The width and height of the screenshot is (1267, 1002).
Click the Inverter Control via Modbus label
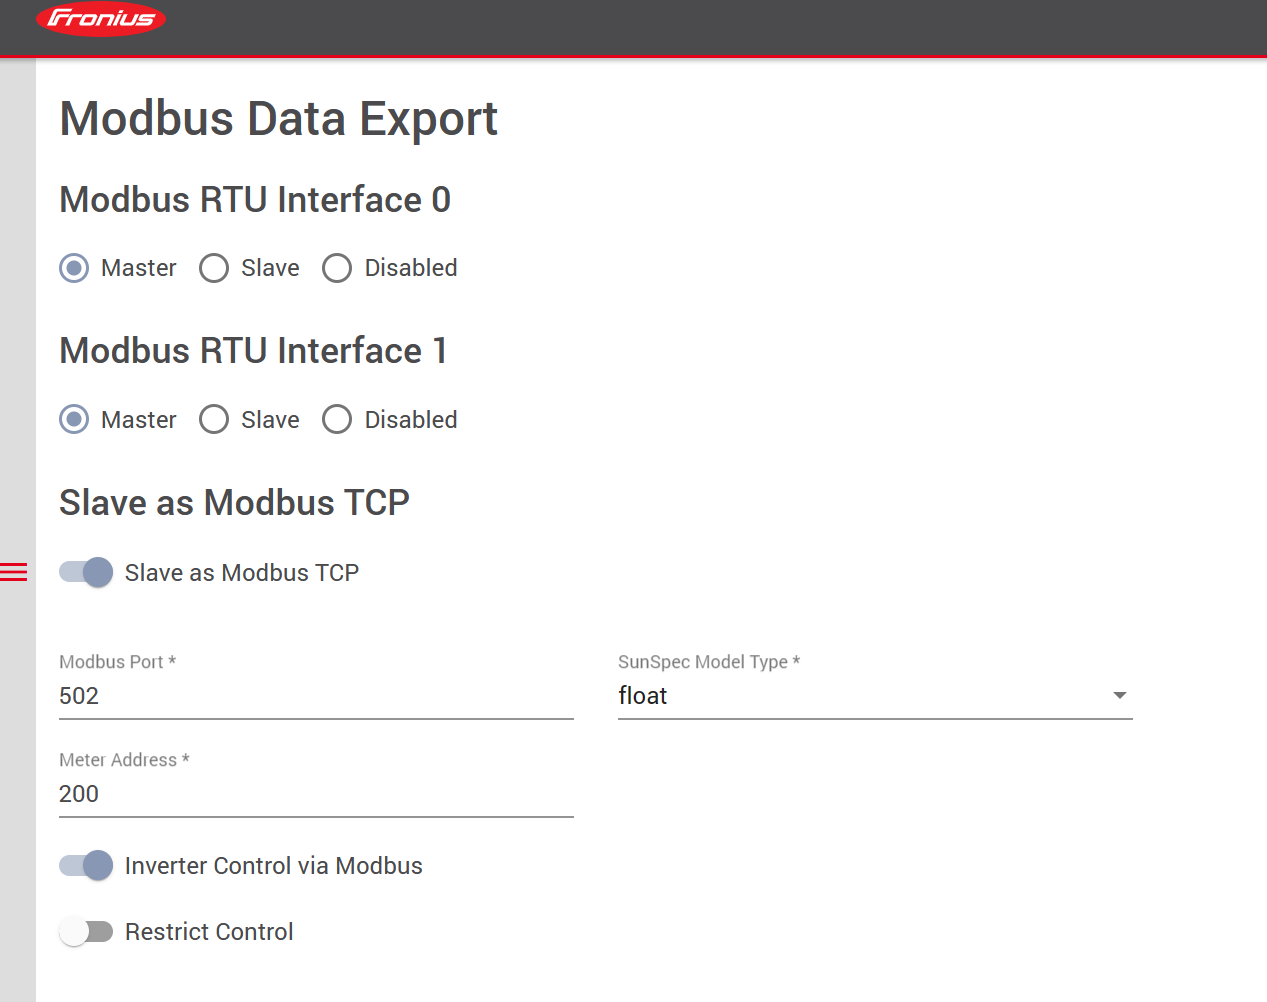pyautogui.click(x=273, y=866)
